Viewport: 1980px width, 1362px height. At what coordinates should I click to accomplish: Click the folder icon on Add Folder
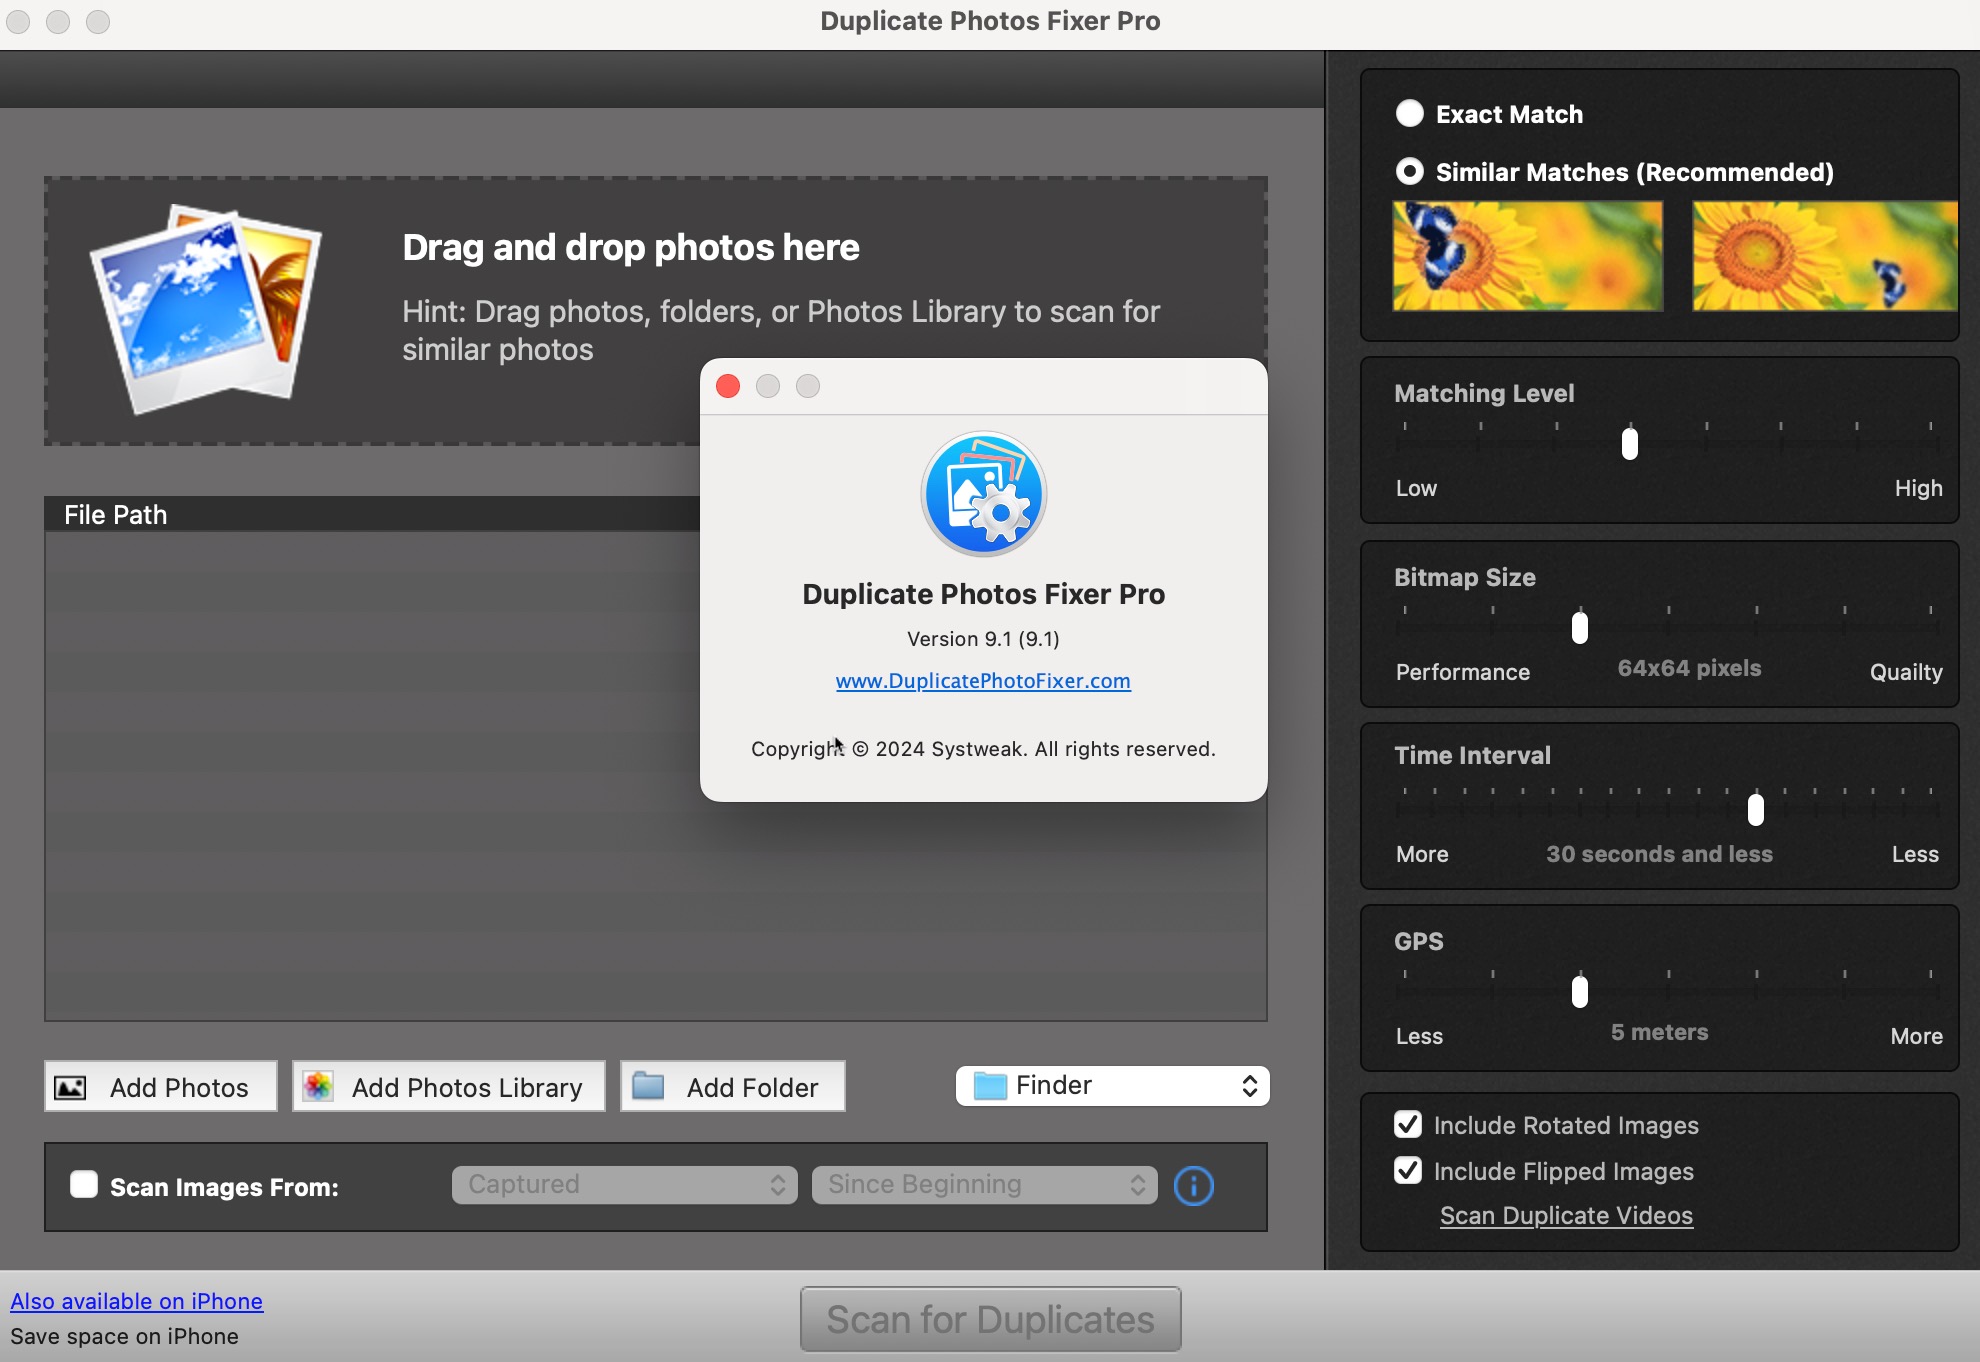coord(648,1086)
